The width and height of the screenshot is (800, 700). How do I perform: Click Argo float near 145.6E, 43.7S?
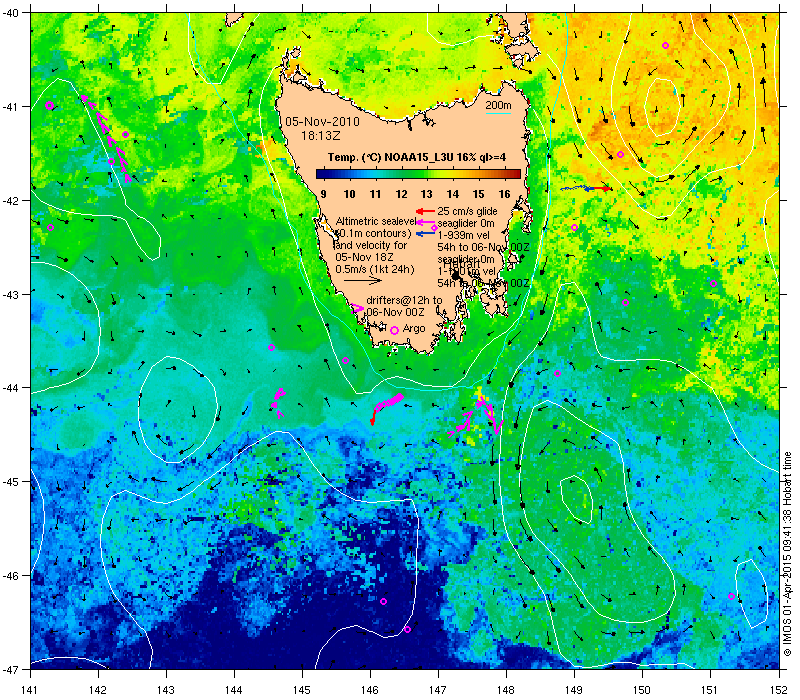(345, 361)
